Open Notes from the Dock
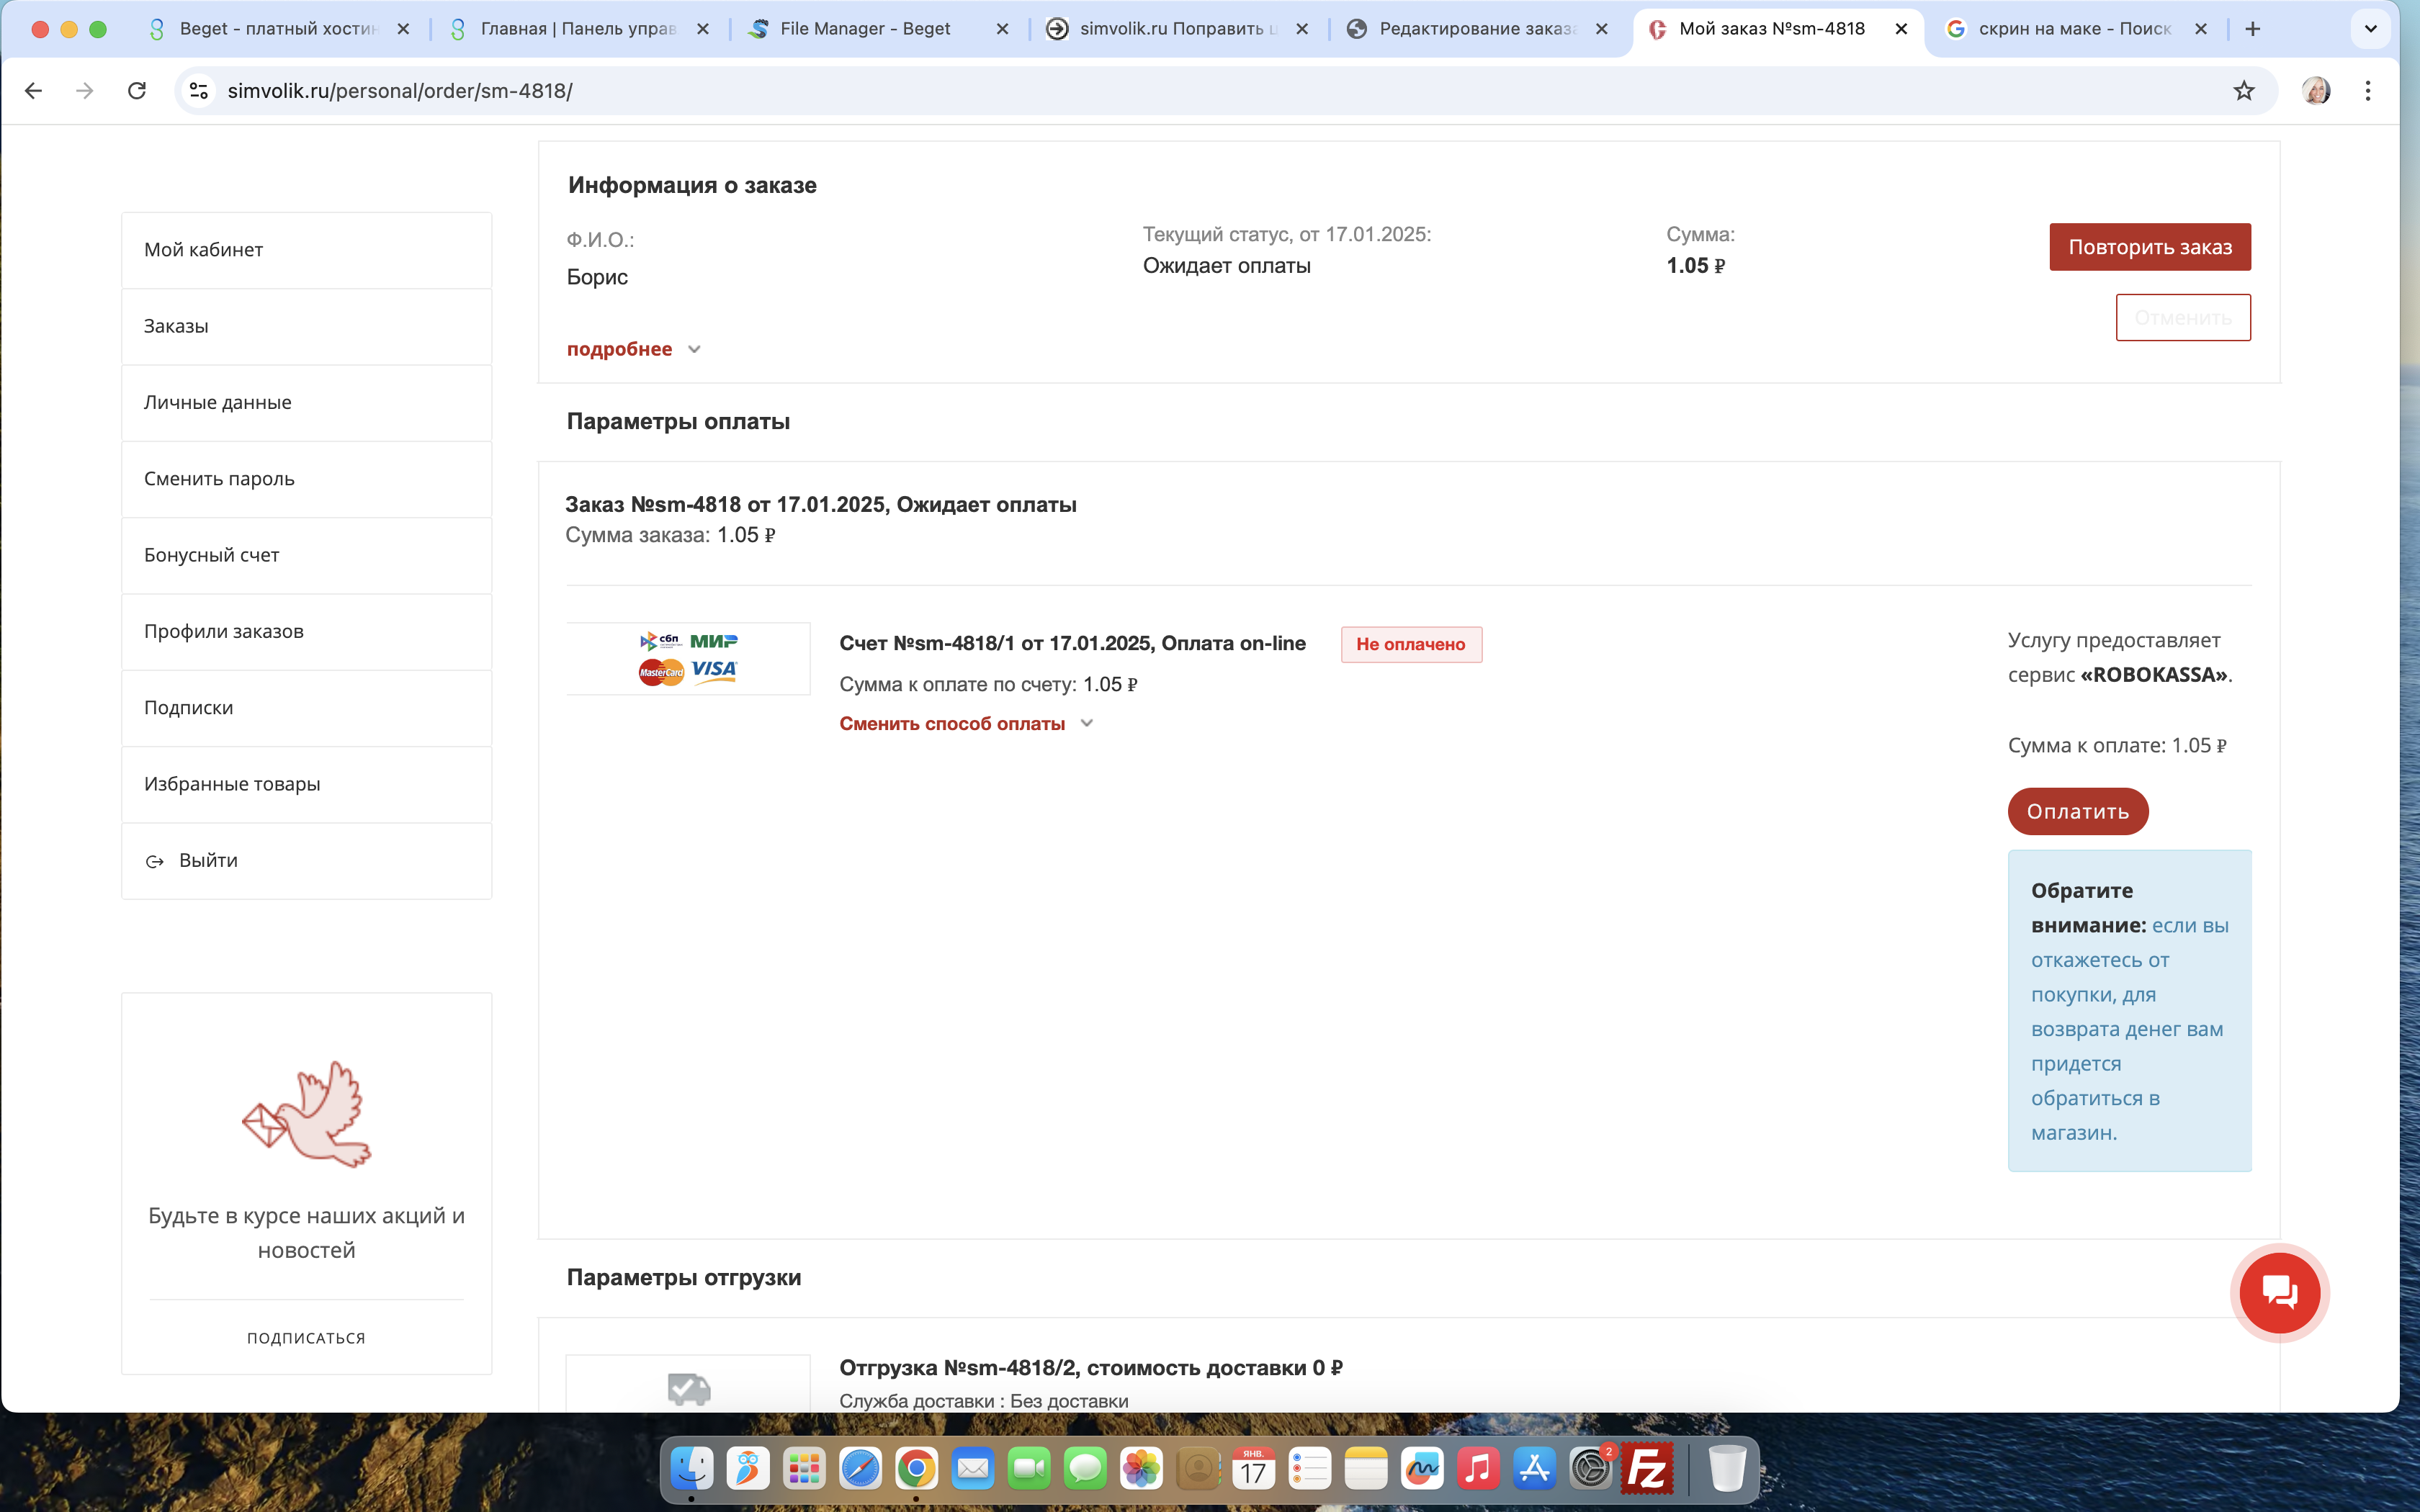 click(x=1366, y=1469)
